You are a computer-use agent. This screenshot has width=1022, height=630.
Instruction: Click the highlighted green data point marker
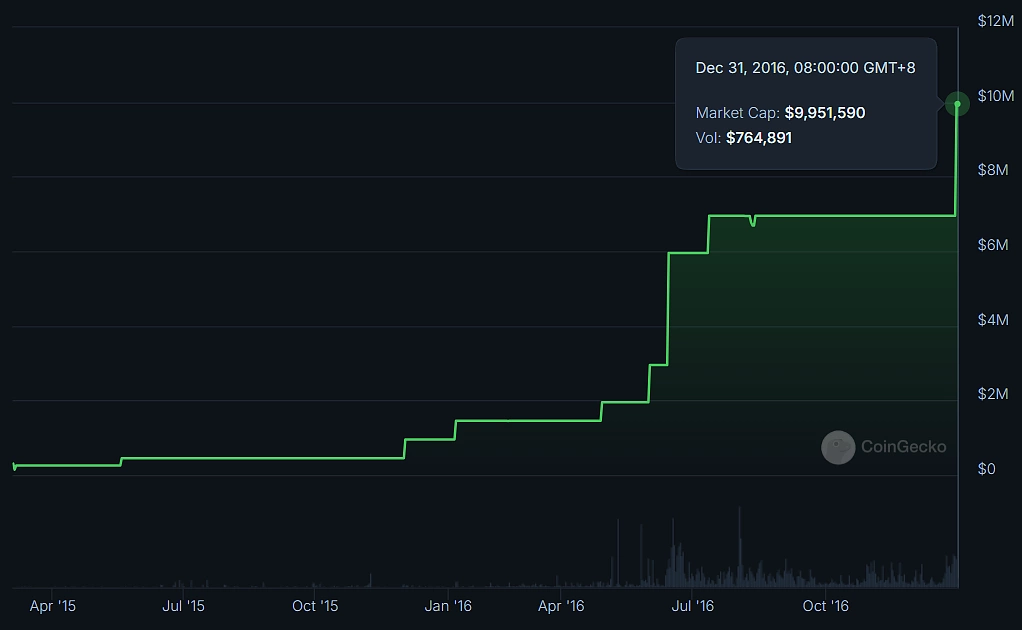[x=957, y=104]
